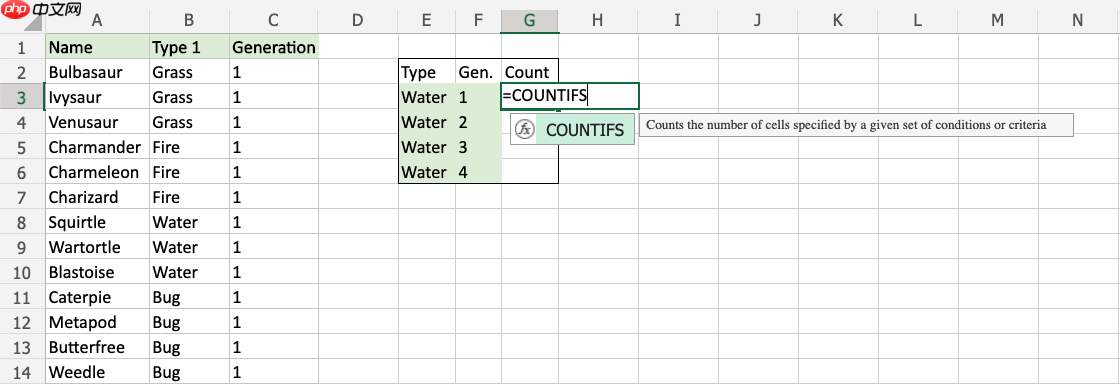Image resolution: width=1120 pixels, height=384 pixels.
Task: Select highlighted row 3 header
Action: [x=22, y=97]
